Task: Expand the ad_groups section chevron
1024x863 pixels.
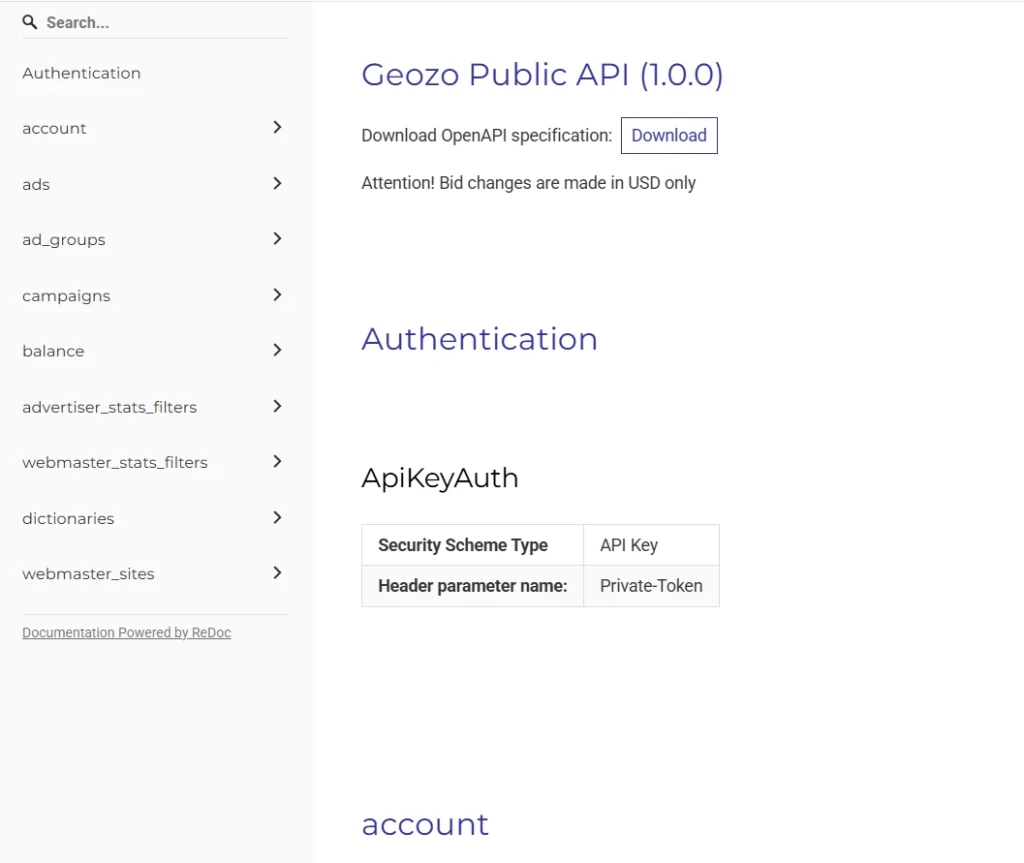Action: pos(278,238)
